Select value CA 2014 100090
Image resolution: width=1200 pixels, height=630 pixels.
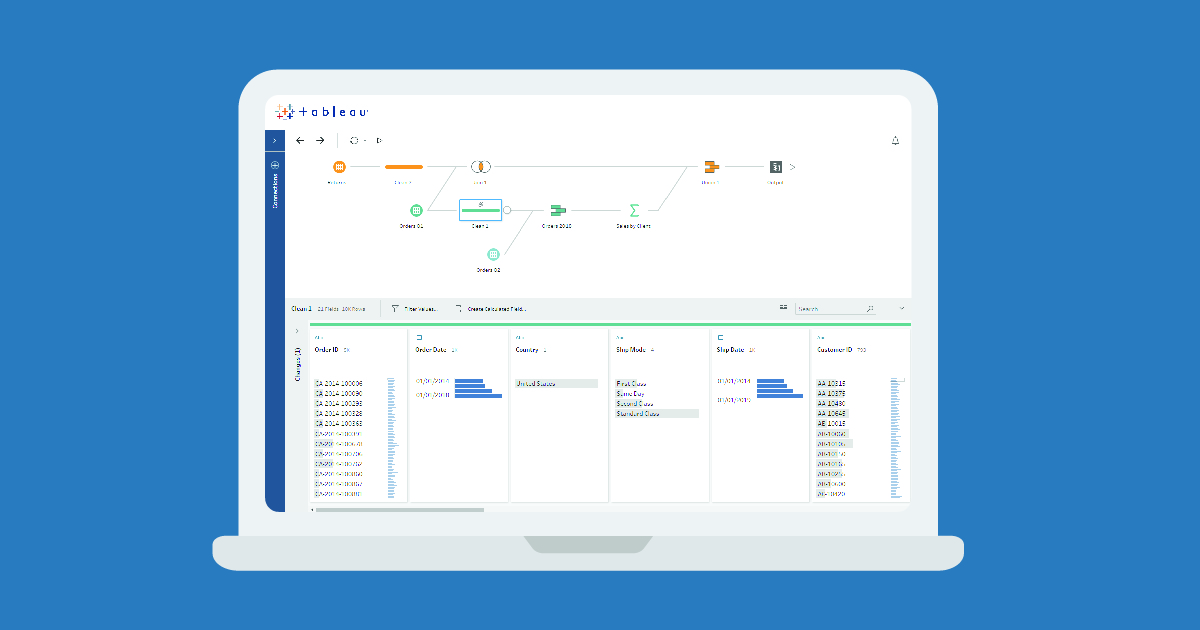(x=339, y=393)
